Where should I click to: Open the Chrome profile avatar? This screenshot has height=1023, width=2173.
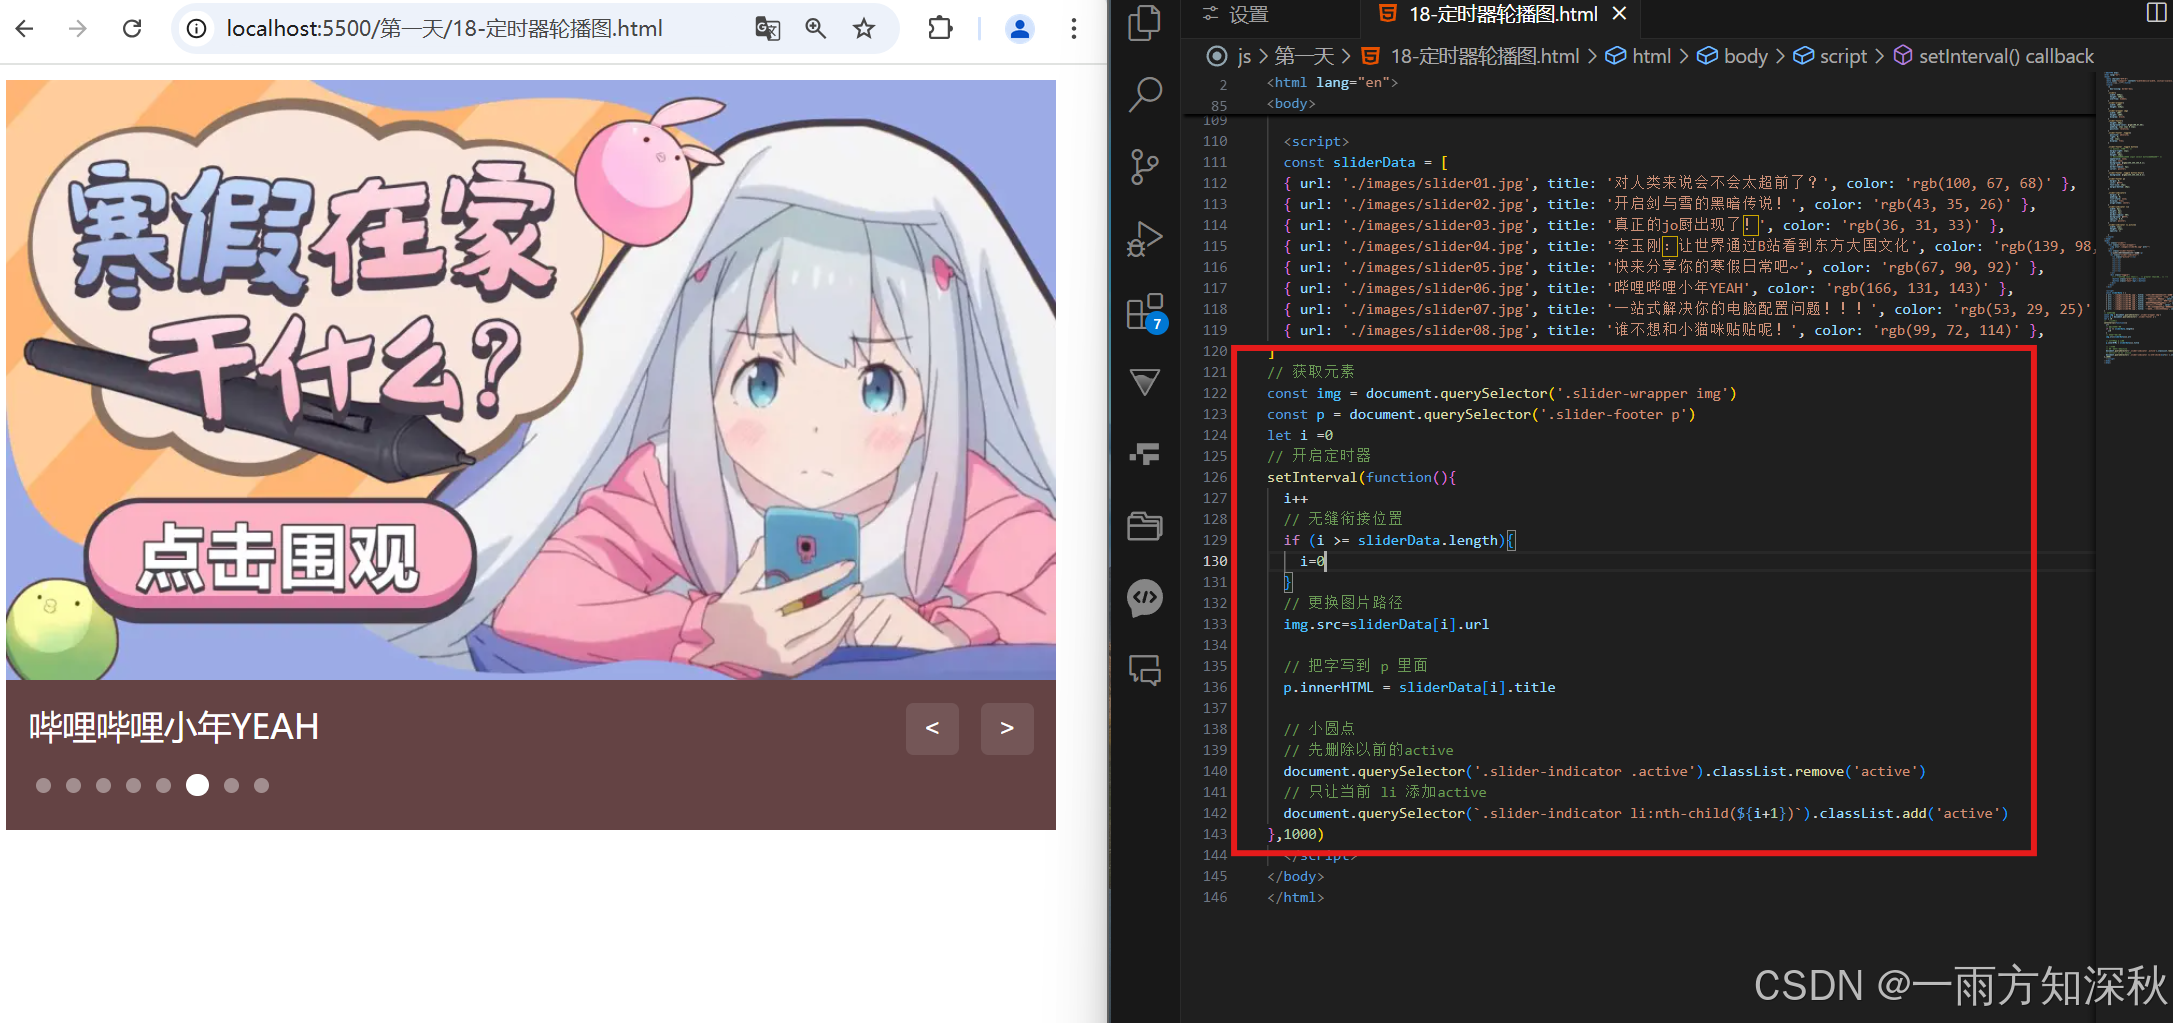click(x=1020, y=29)
